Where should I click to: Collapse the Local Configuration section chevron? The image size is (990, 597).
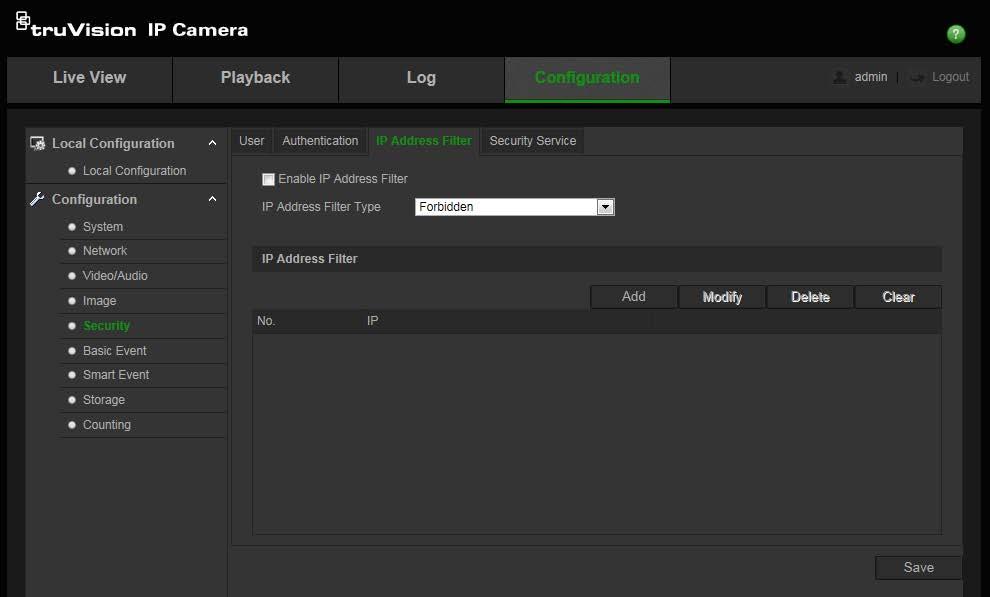pyautogui.click(x=213, y=143)
